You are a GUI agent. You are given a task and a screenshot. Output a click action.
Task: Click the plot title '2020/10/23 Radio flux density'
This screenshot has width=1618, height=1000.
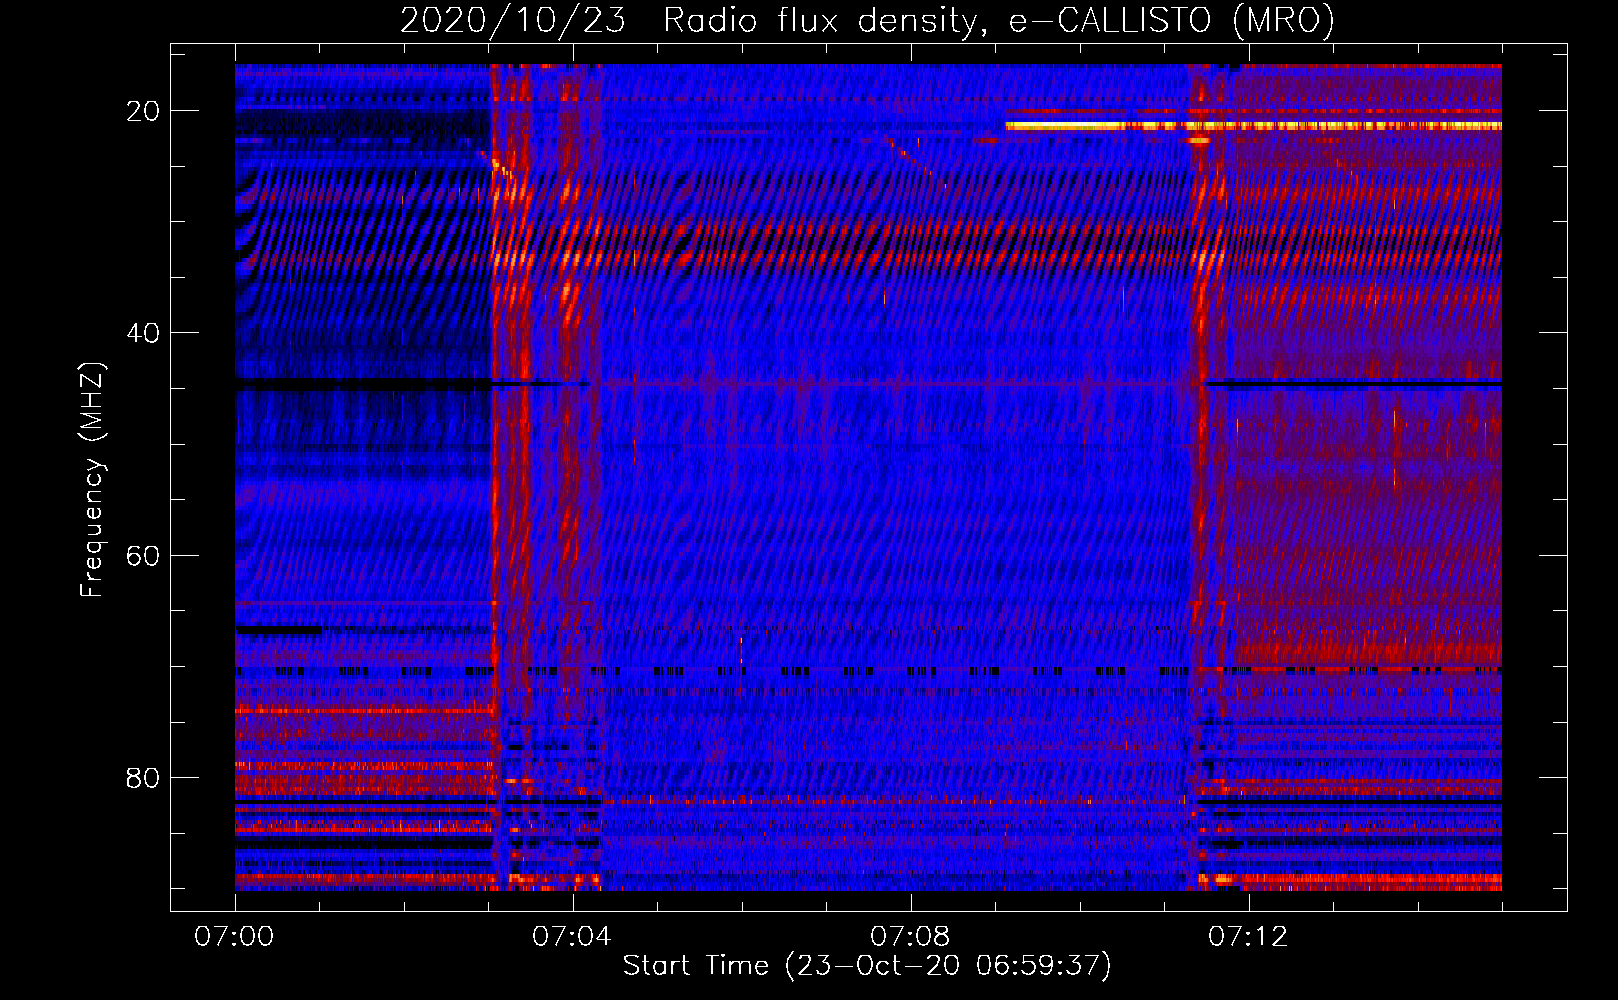867,20
